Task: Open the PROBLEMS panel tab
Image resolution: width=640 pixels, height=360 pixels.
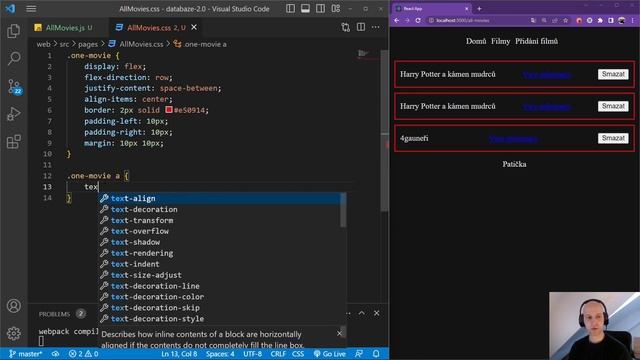Action: [x=54, y=314]
